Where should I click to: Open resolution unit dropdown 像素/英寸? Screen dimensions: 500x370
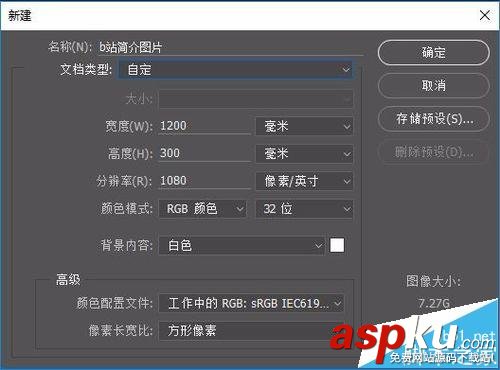304,181
